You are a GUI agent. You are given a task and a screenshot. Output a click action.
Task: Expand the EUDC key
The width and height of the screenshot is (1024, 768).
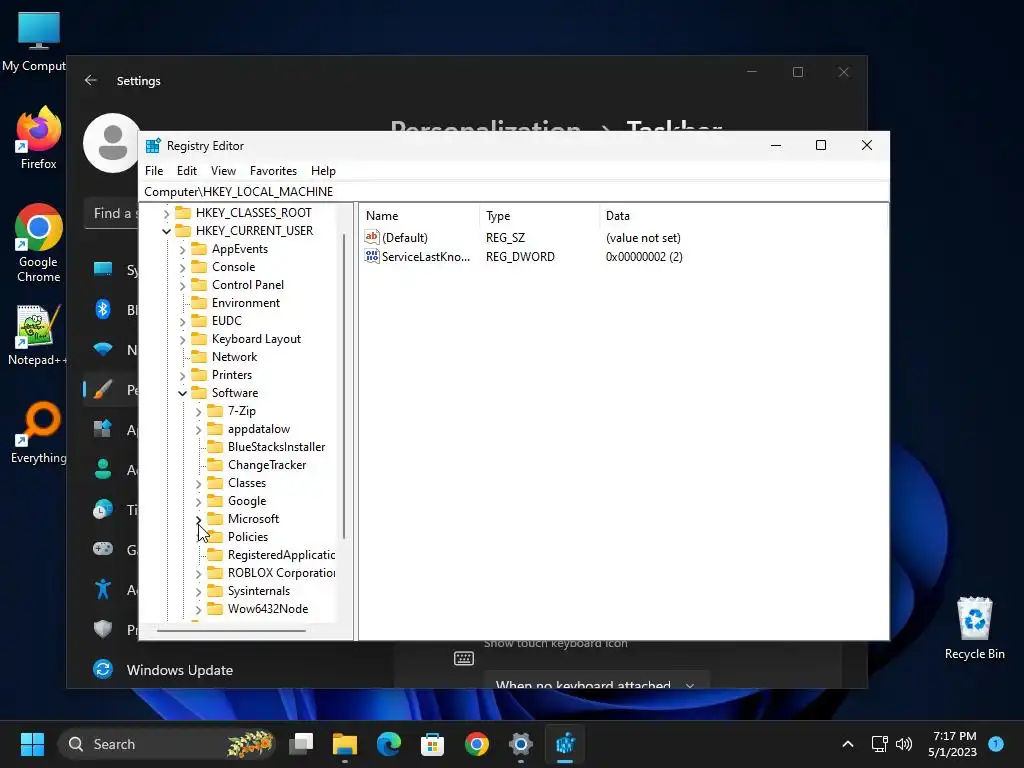tap(182, 321)
